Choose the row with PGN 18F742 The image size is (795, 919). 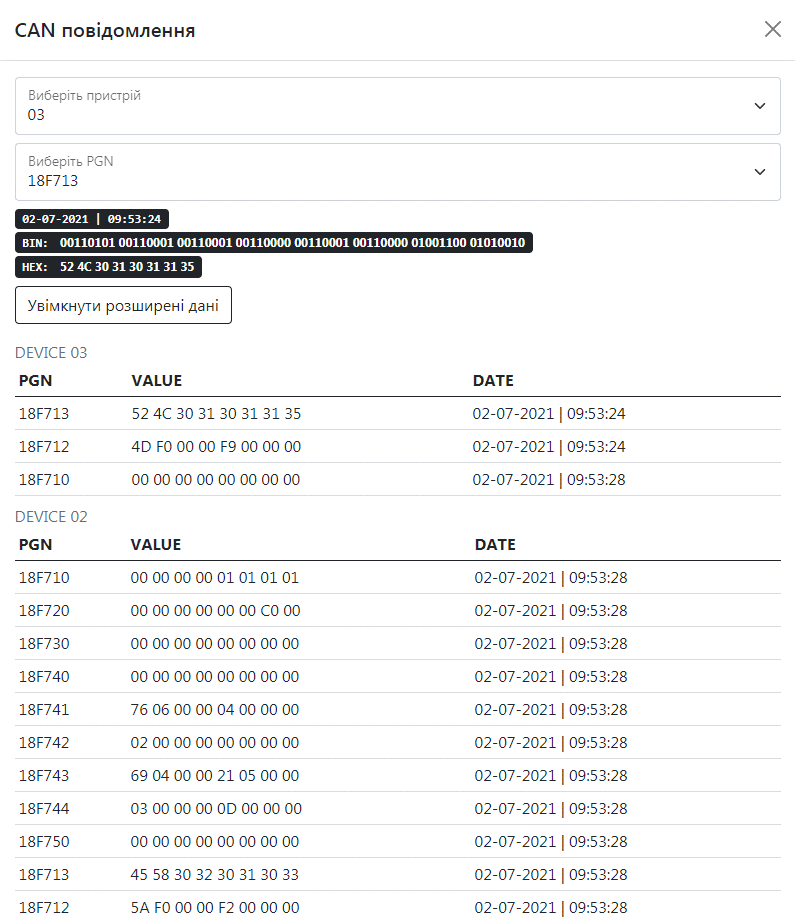397,743
